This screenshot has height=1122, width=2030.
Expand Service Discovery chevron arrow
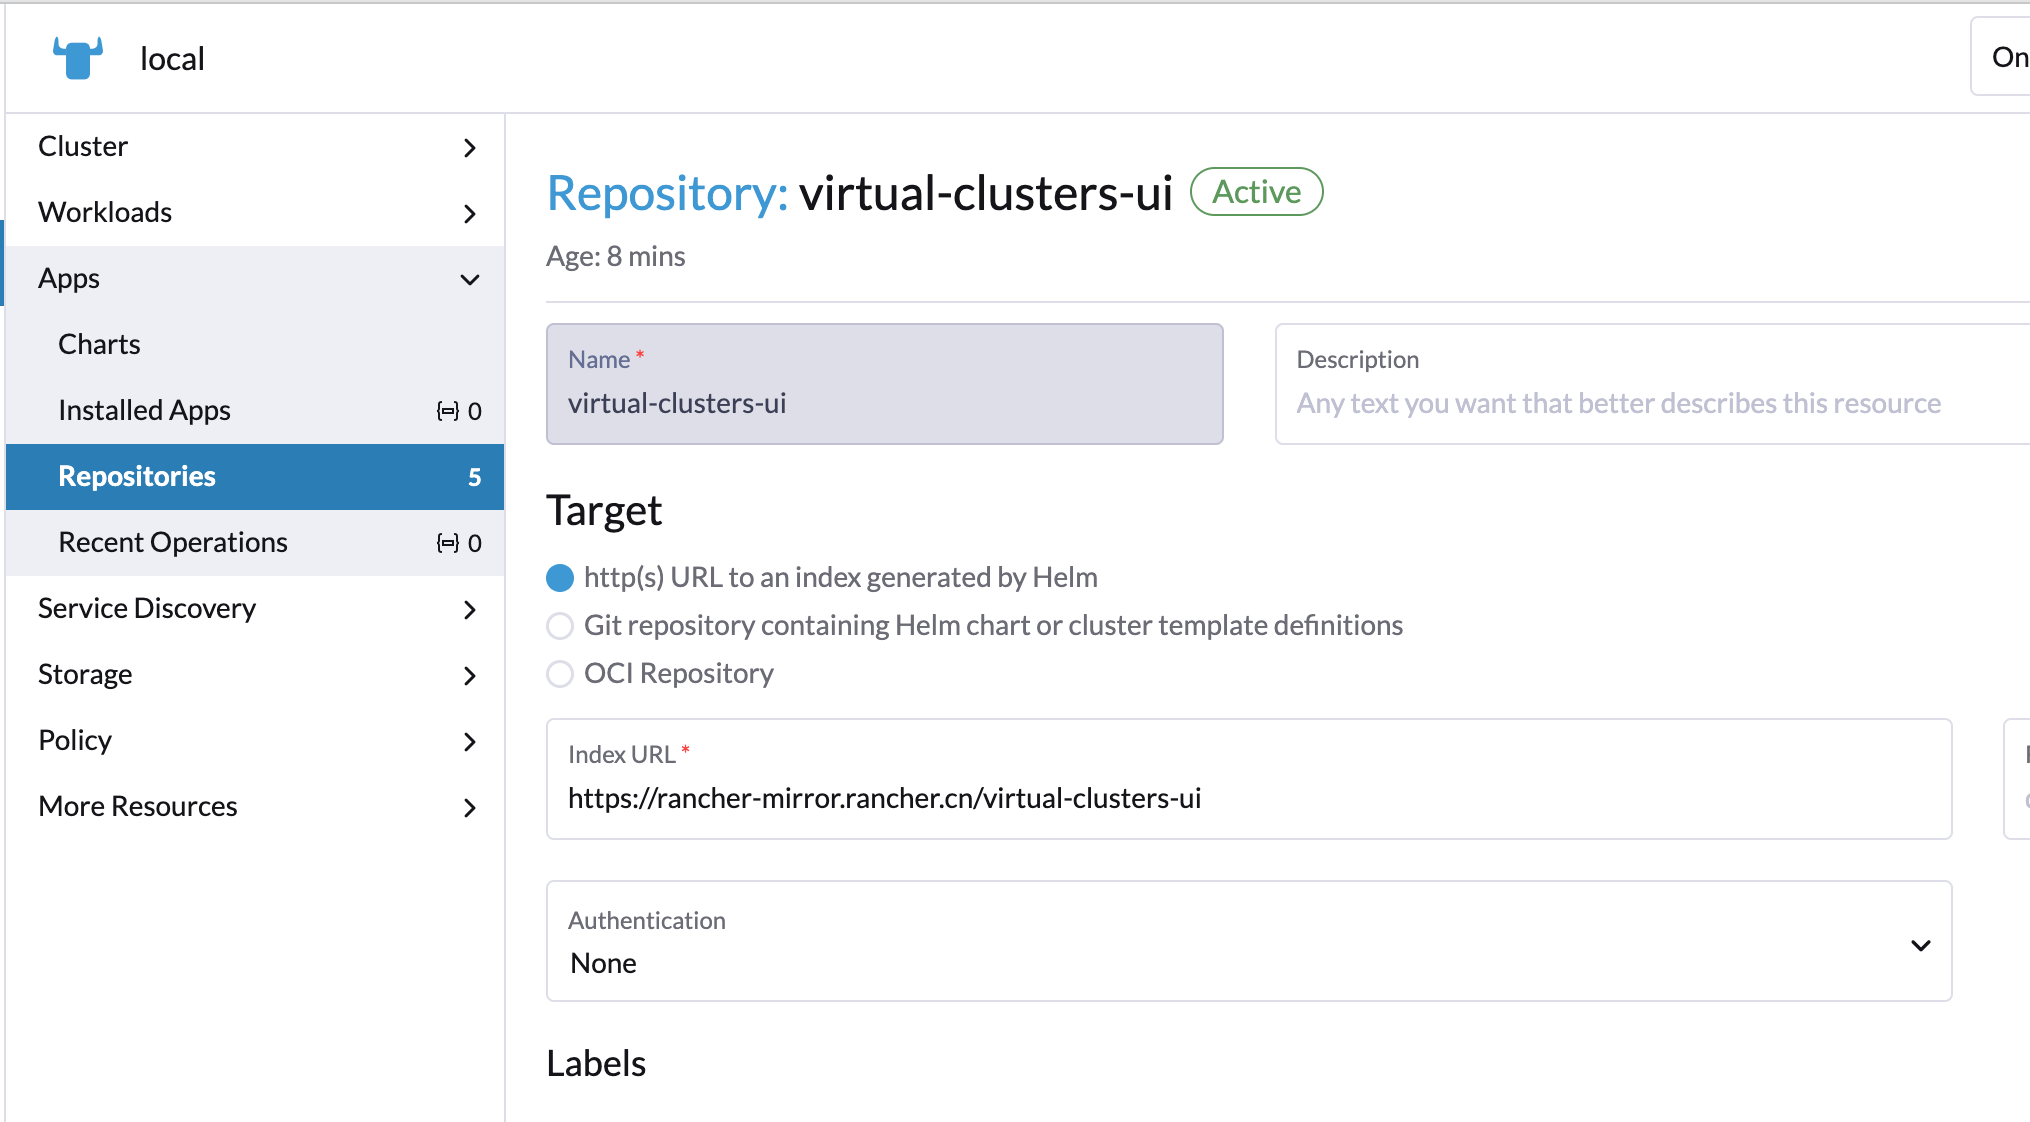[x=470, y=610]
